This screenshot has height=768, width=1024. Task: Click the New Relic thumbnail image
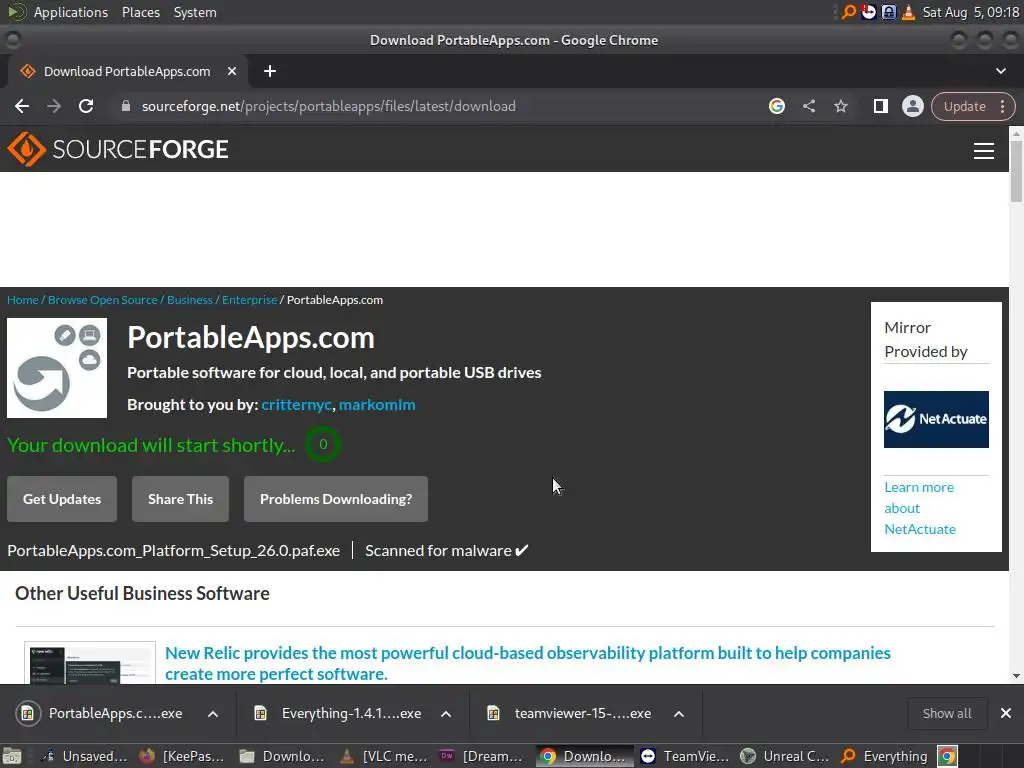click(90, 663)
